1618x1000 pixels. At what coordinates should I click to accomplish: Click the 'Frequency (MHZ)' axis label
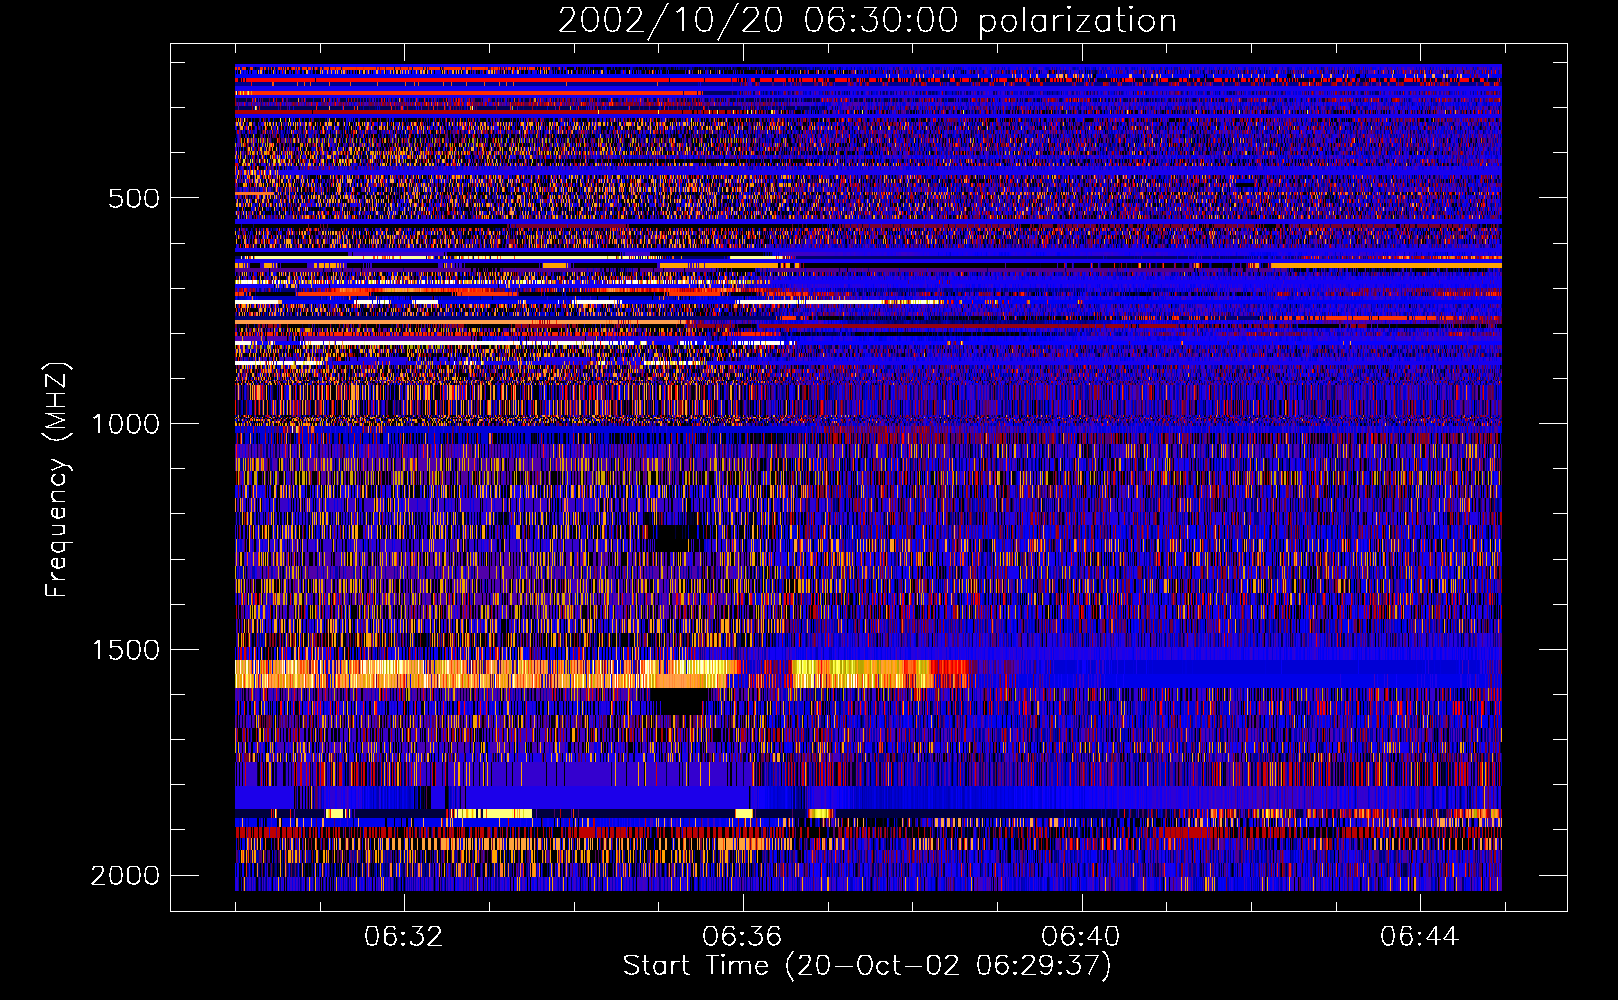click(x=57, y=480)
